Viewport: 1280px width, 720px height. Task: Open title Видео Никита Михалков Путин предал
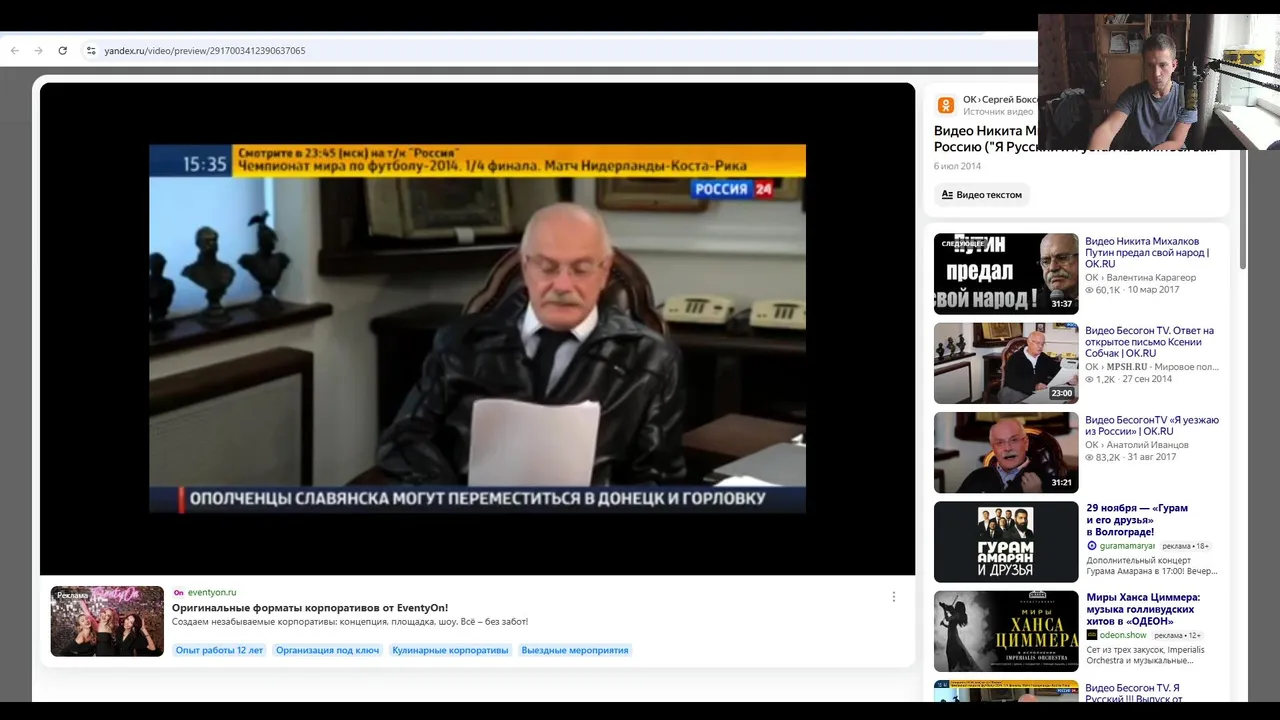[1147, 253]
